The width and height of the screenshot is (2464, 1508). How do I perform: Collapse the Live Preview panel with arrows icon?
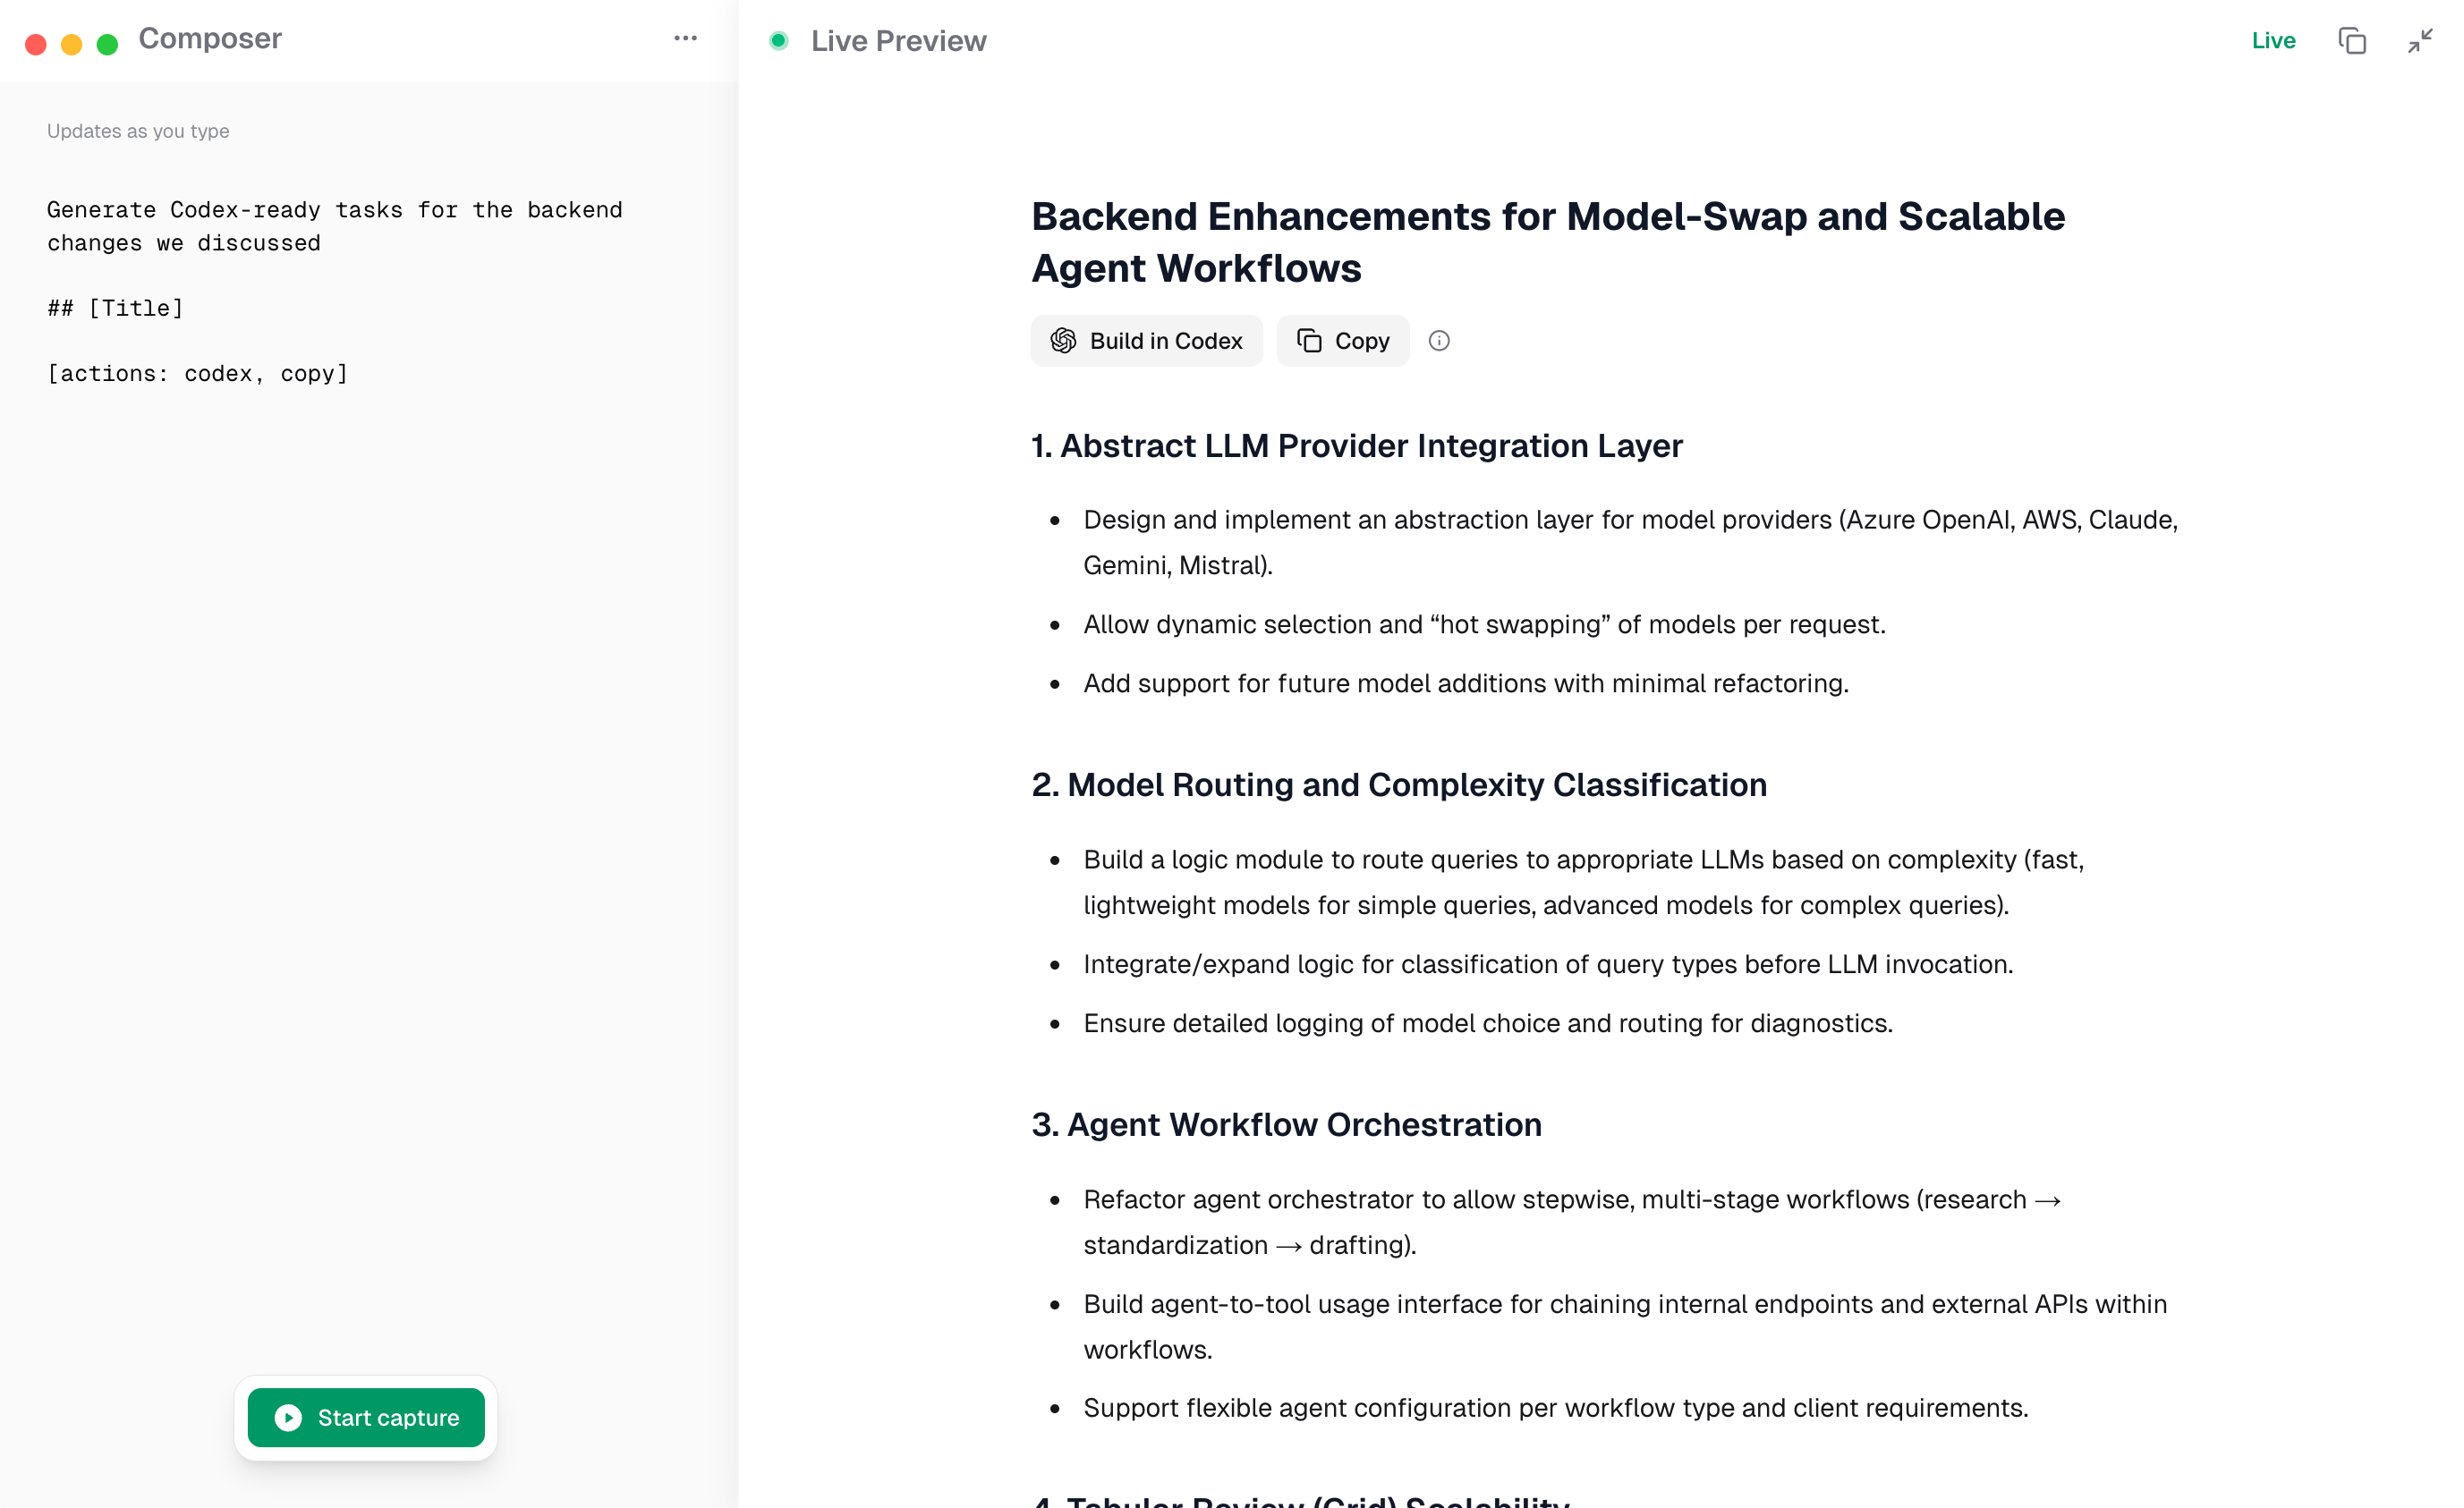coord(2421,41)
